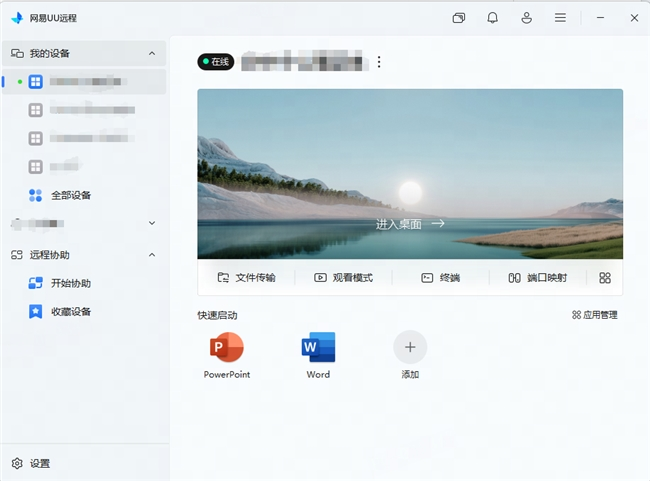Collapse the 远程协助 section
This screenshot has height=481, width=650.
coord(152,255)
